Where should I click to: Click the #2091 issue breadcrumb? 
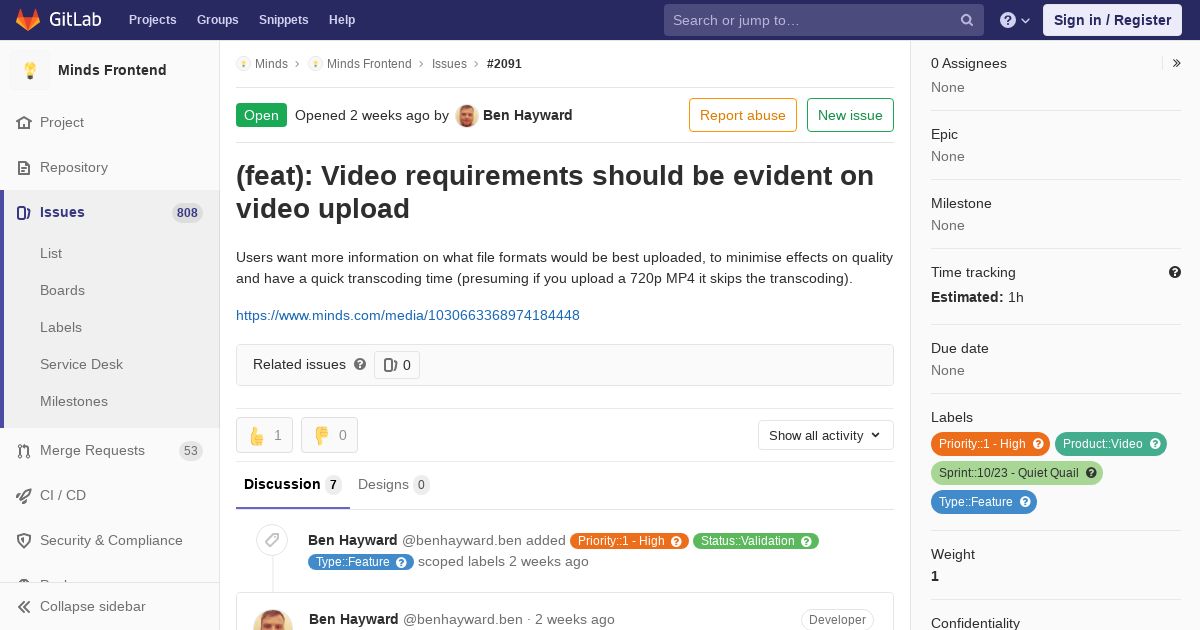pos(504,63)
